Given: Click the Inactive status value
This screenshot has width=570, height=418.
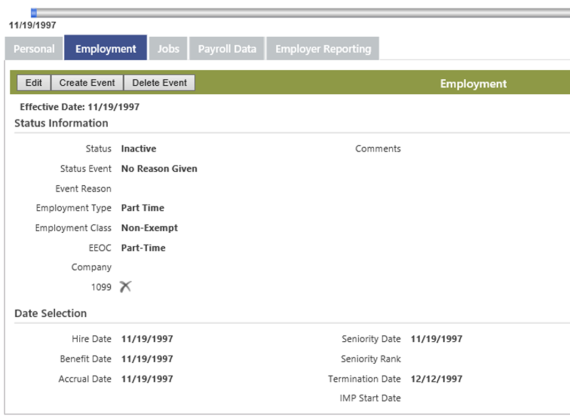Looking at the screenshot, I should 139,149.
